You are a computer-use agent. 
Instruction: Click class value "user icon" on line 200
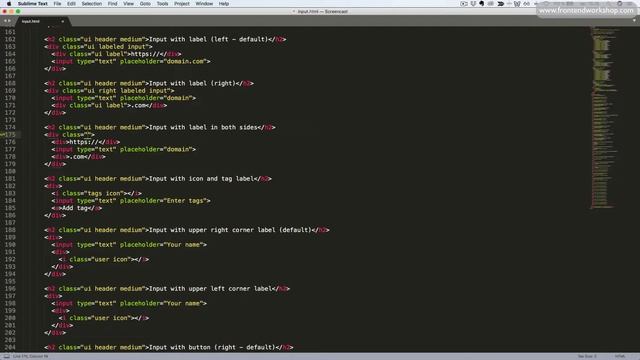[x=111, y=318]
